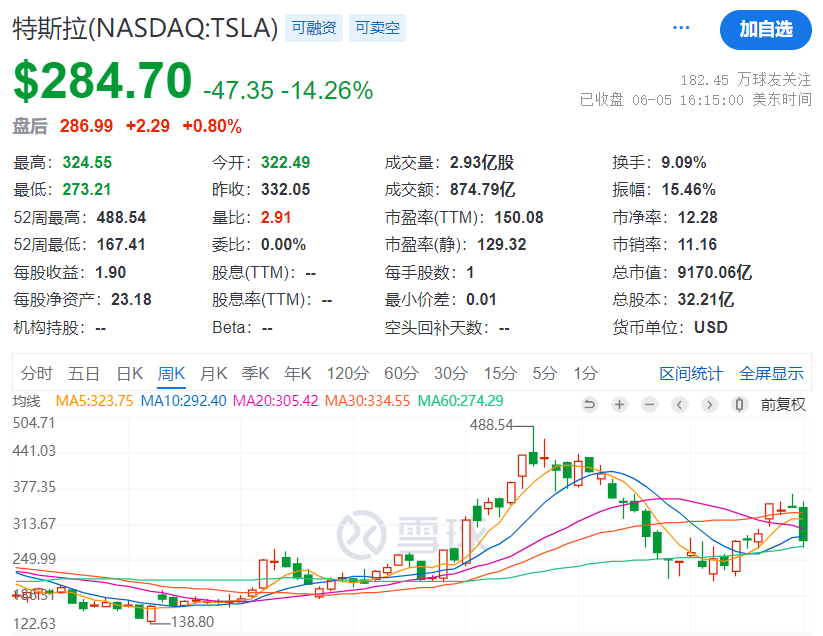Switch to 60分 tab
This screenshot has width=823, height=636.
click(x=401, y=374)
